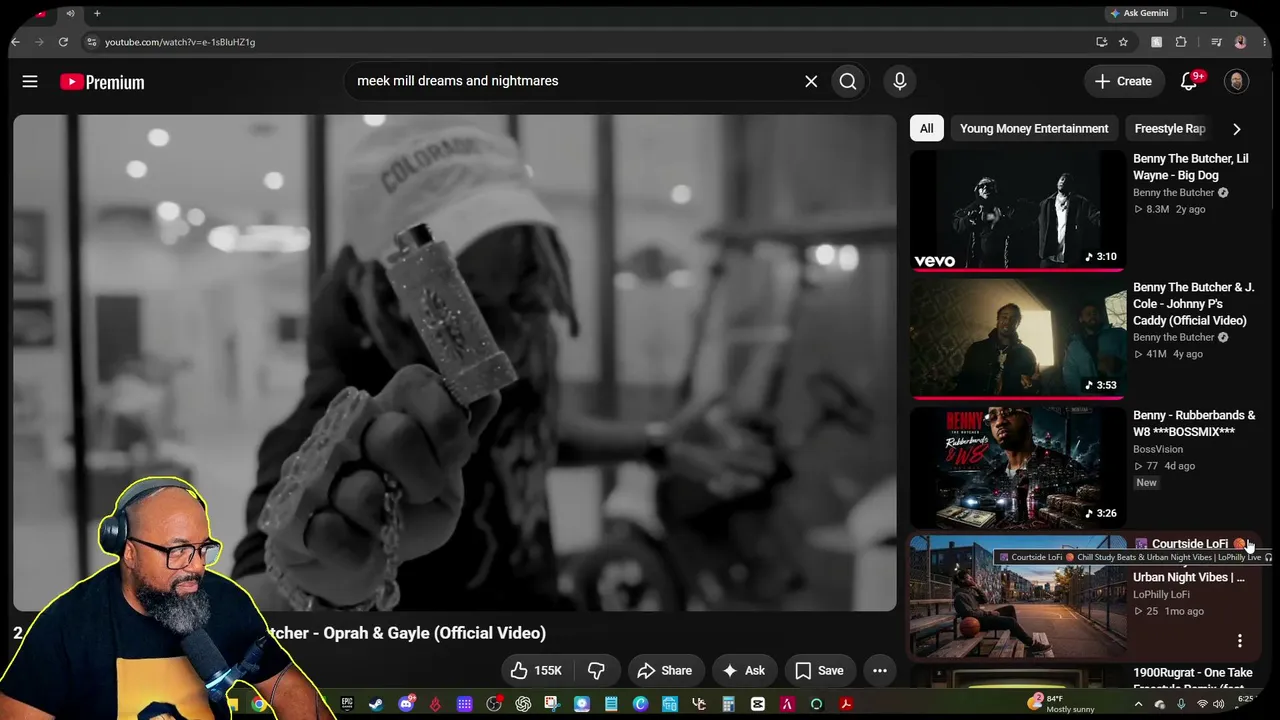Open the YouTube account avatar menu
Image resolution: width=1280 pixels, height=720 pixels.
click(x=1237, y=81)
